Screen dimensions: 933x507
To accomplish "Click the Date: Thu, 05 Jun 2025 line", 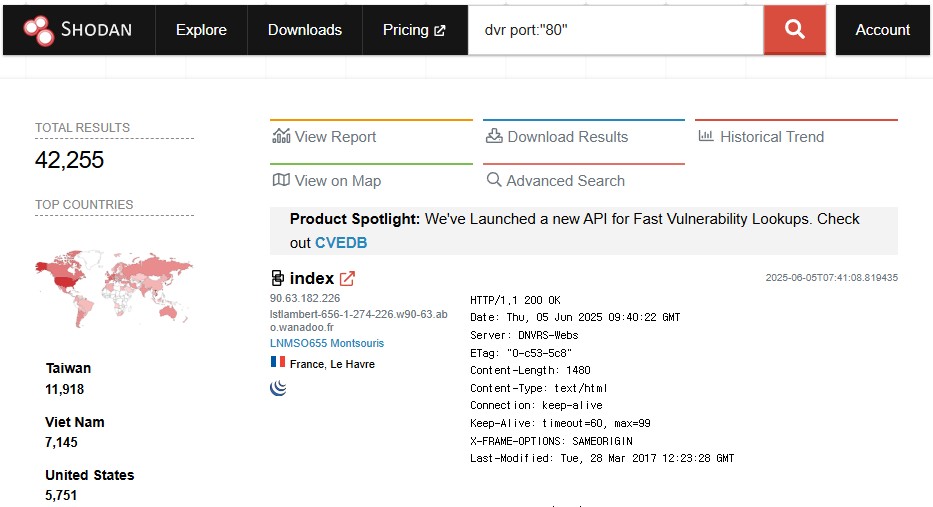I will click(575, 317).
